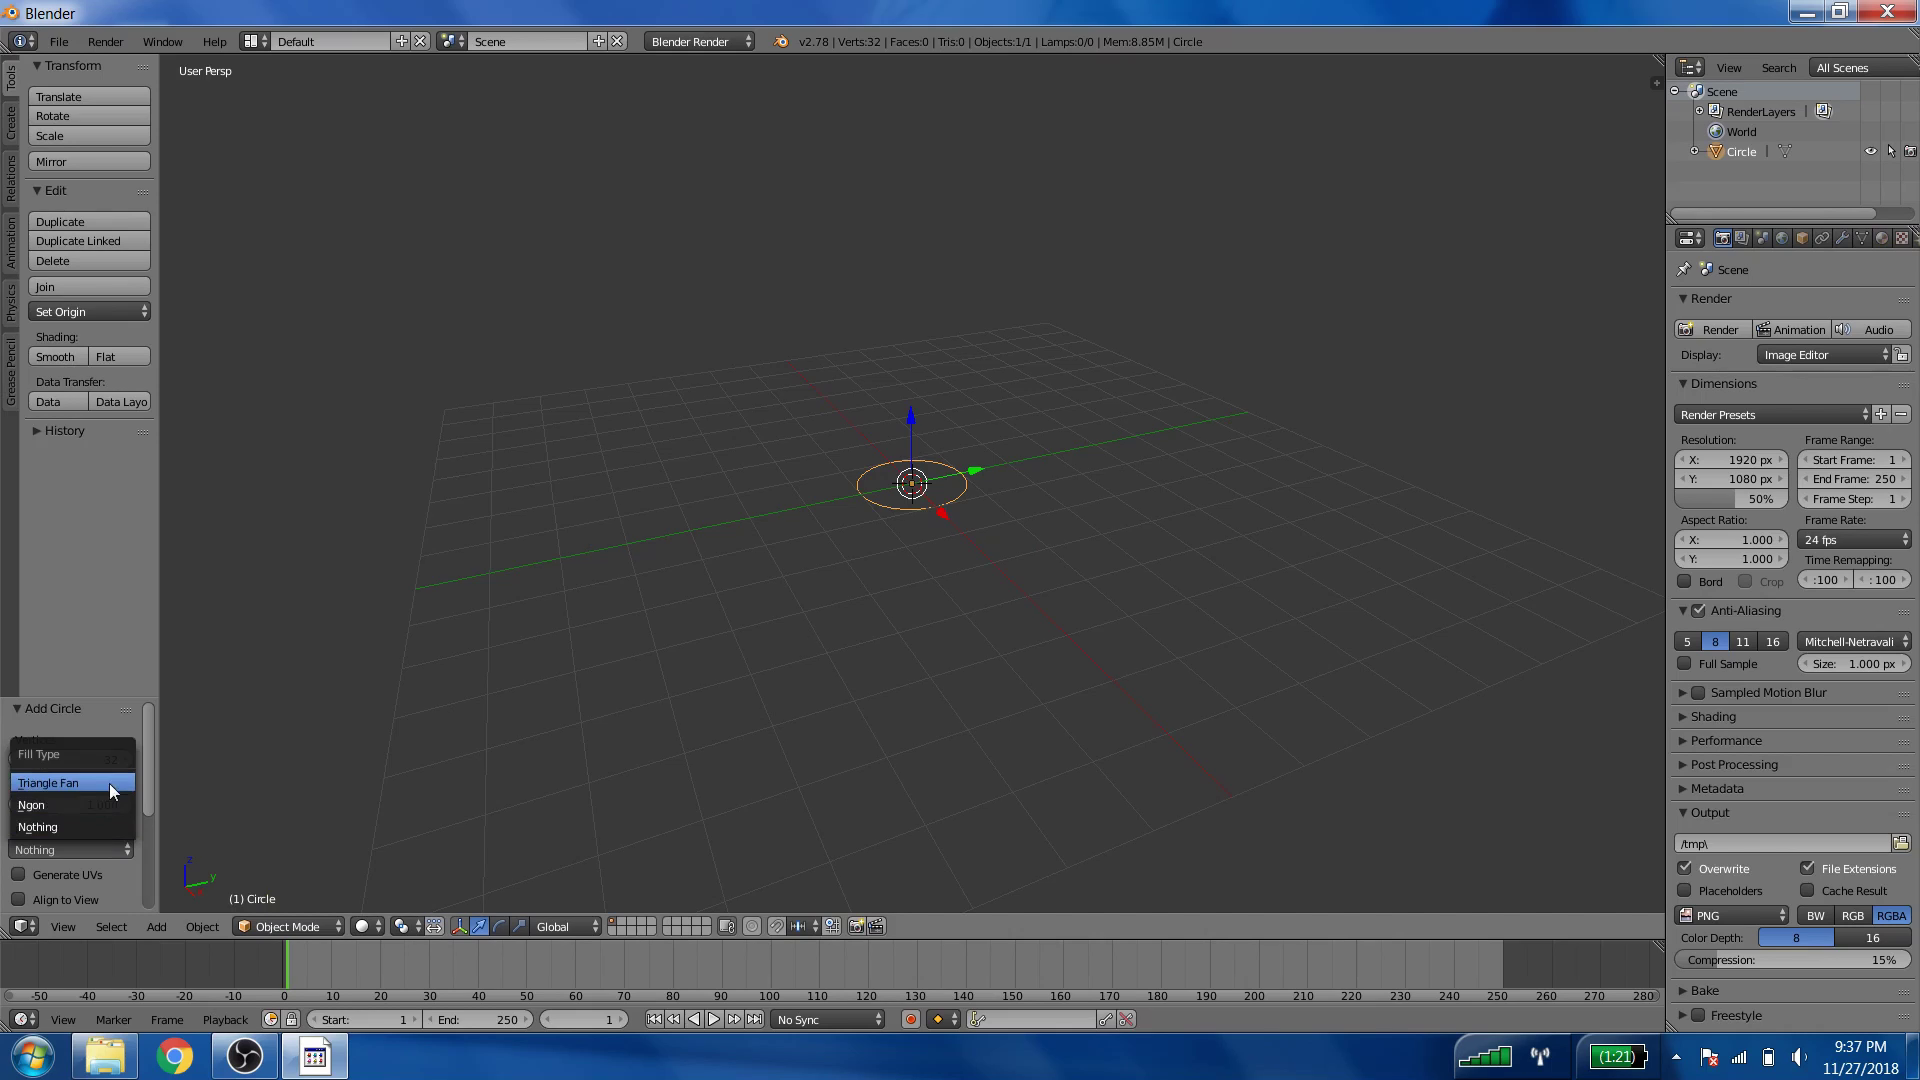This screenshot has width=1920, height=1080.
Task: Click the play animation button
Action: 714,1019
